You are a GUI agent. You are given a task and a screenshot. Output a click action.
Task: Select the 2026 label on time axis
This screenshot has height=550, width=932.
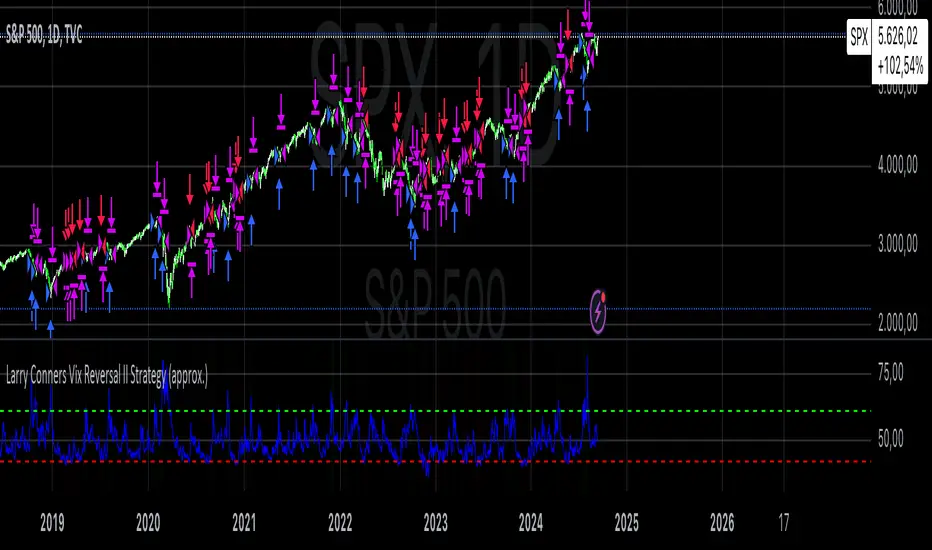[x=722, y=523]
